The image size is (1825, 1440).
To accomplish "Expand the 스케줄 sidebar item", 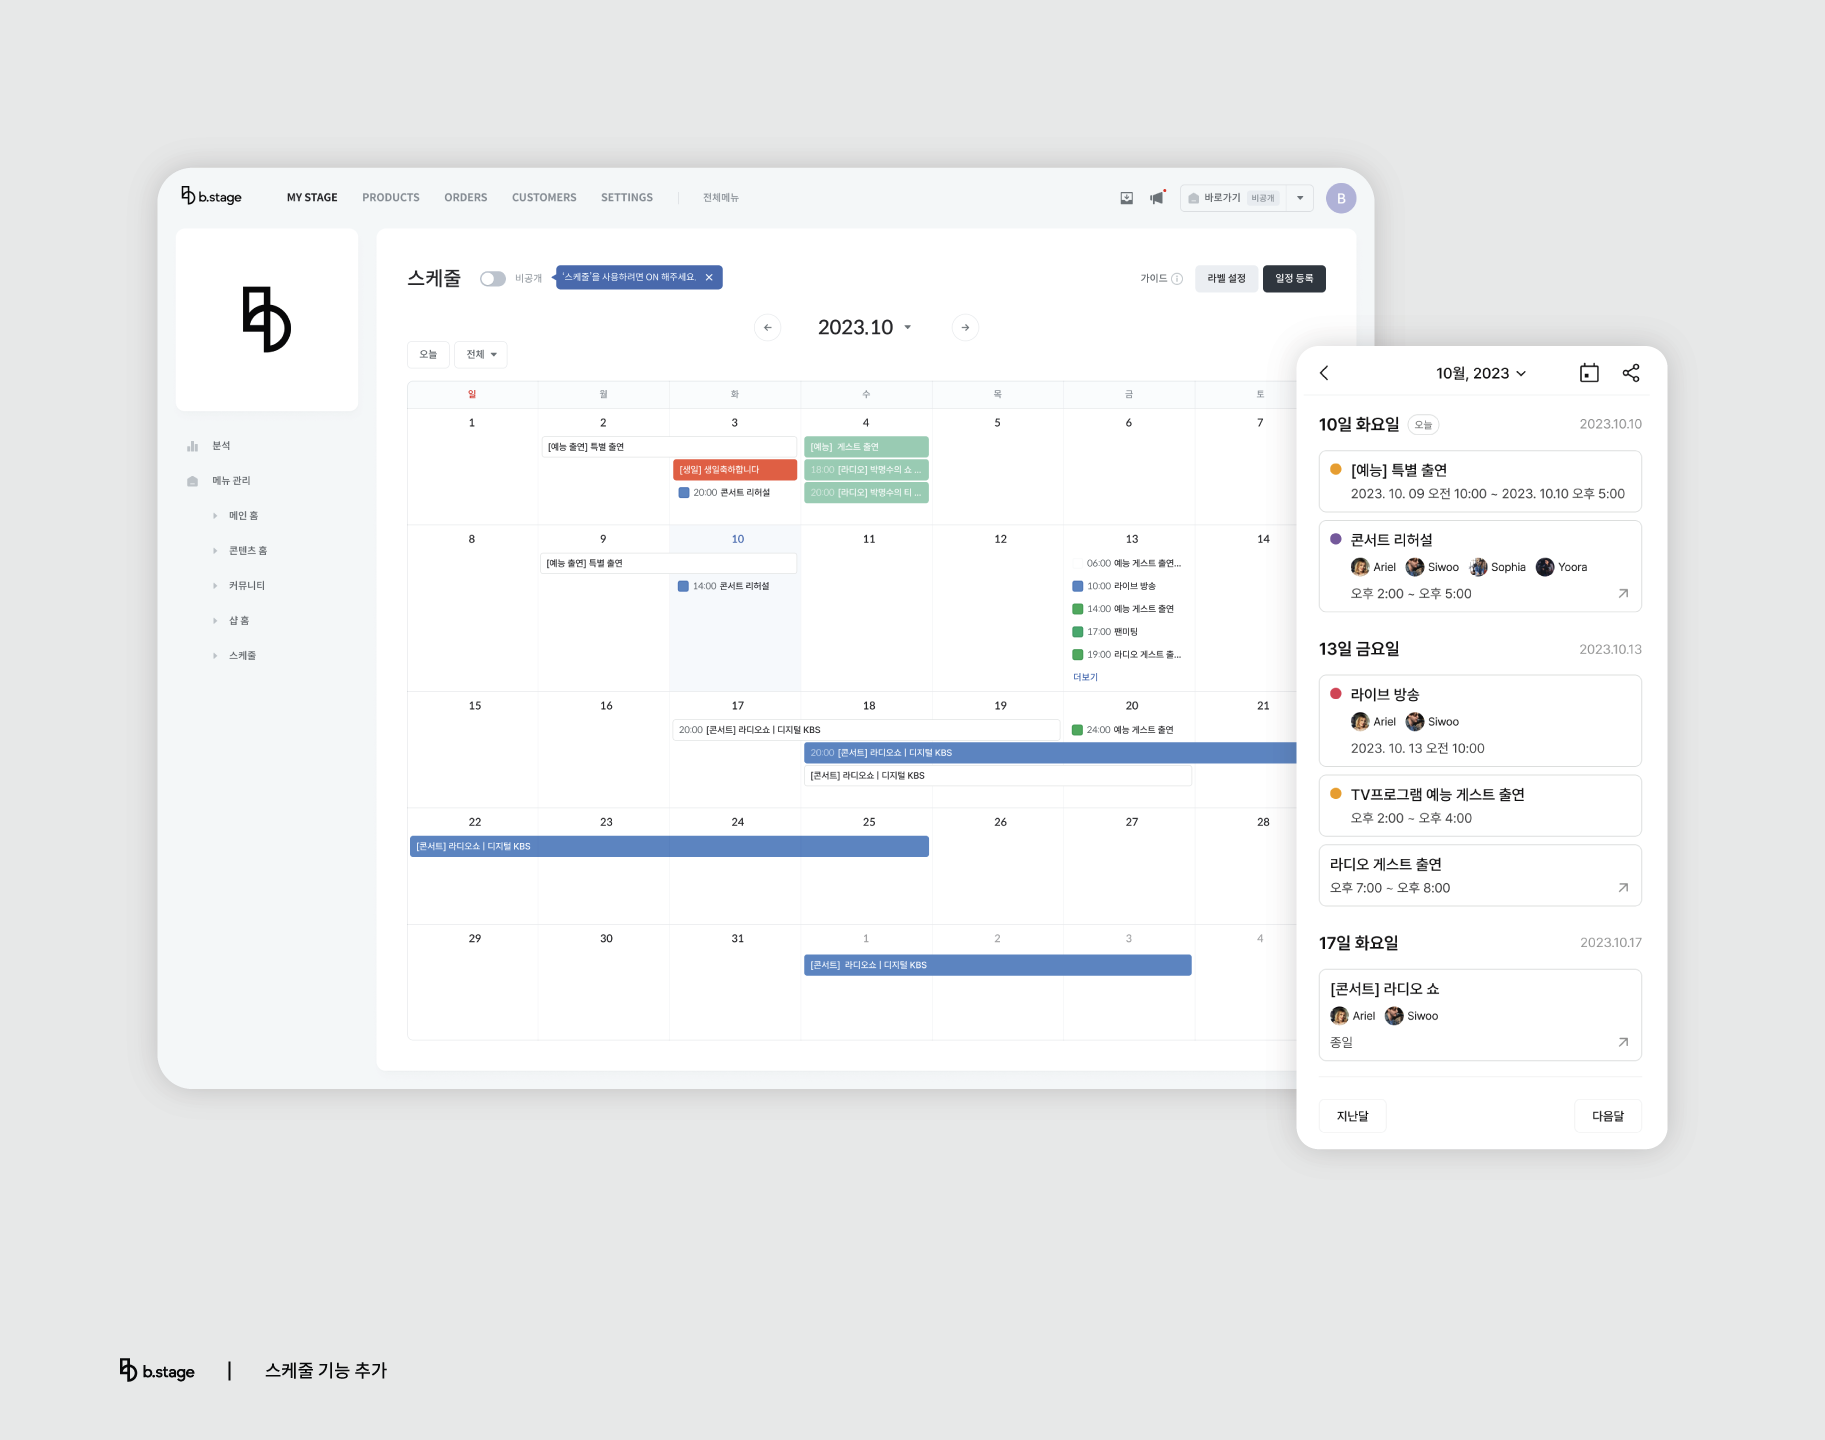I will point(215,656).
